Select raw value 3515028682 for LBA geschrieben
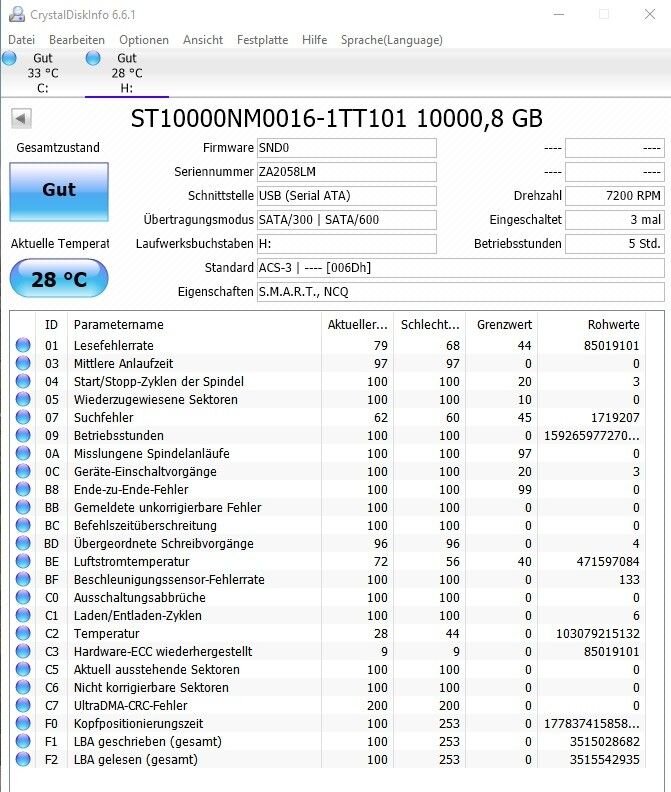Viewport: 671px width, 792px height. click(x=605, y=742)
